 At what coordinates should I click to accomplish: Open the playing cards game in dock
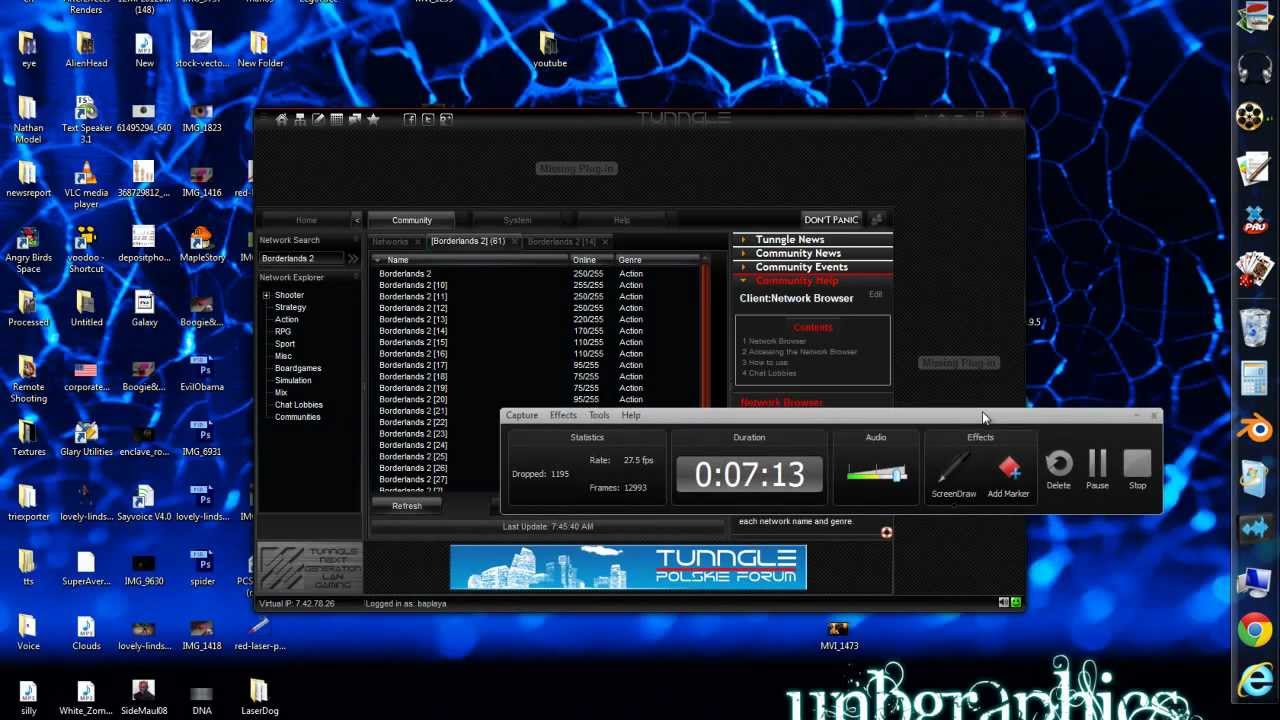(1255, 269)
